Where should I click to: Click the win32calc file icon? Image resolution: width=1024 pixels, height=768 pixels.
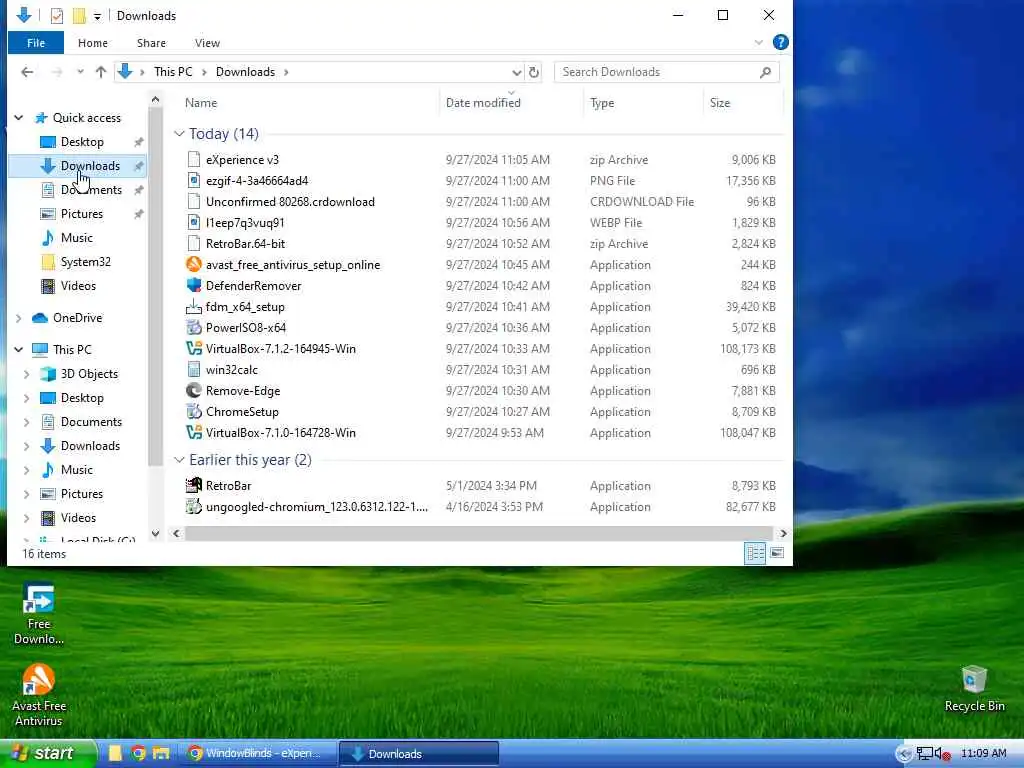(193, 369)
